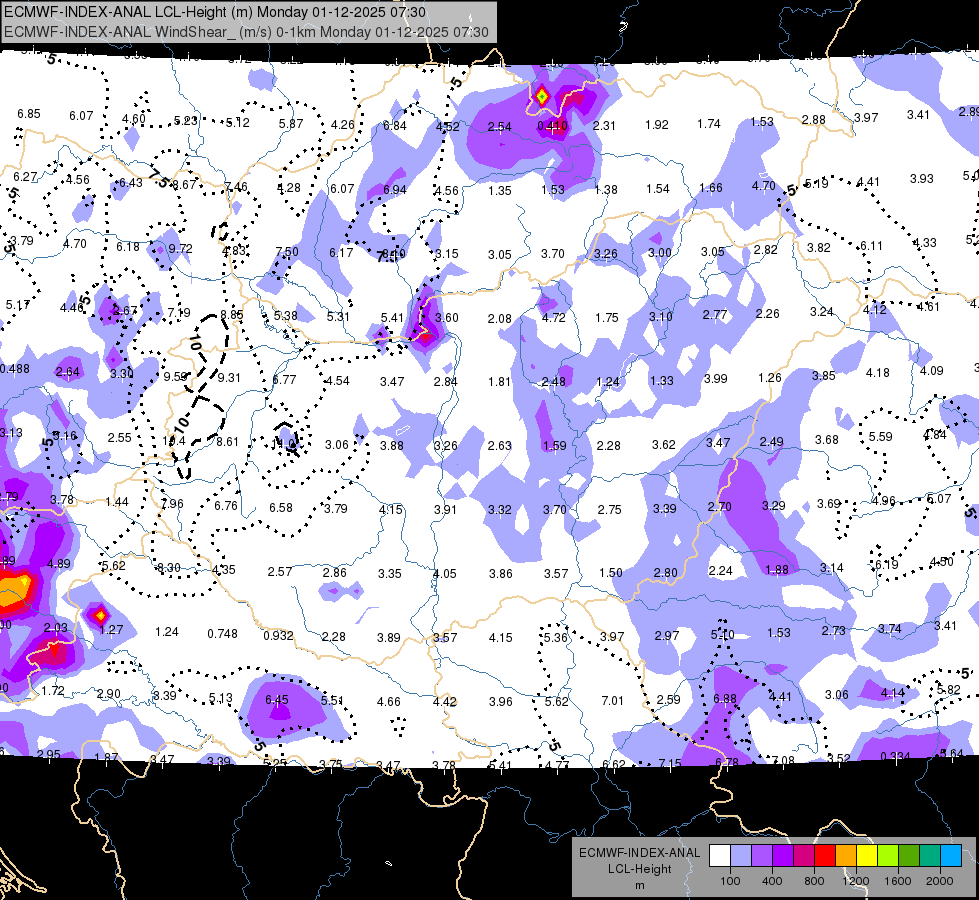
Task: Click the grid value 2.64
Action: tap(68, 372)
